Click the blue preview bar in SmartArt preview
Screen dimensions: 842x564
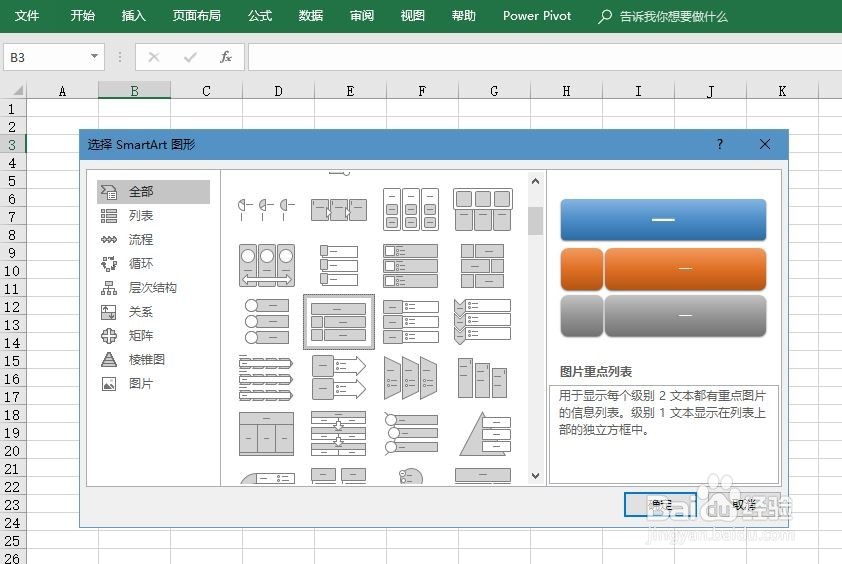click(x=663, y=220)
